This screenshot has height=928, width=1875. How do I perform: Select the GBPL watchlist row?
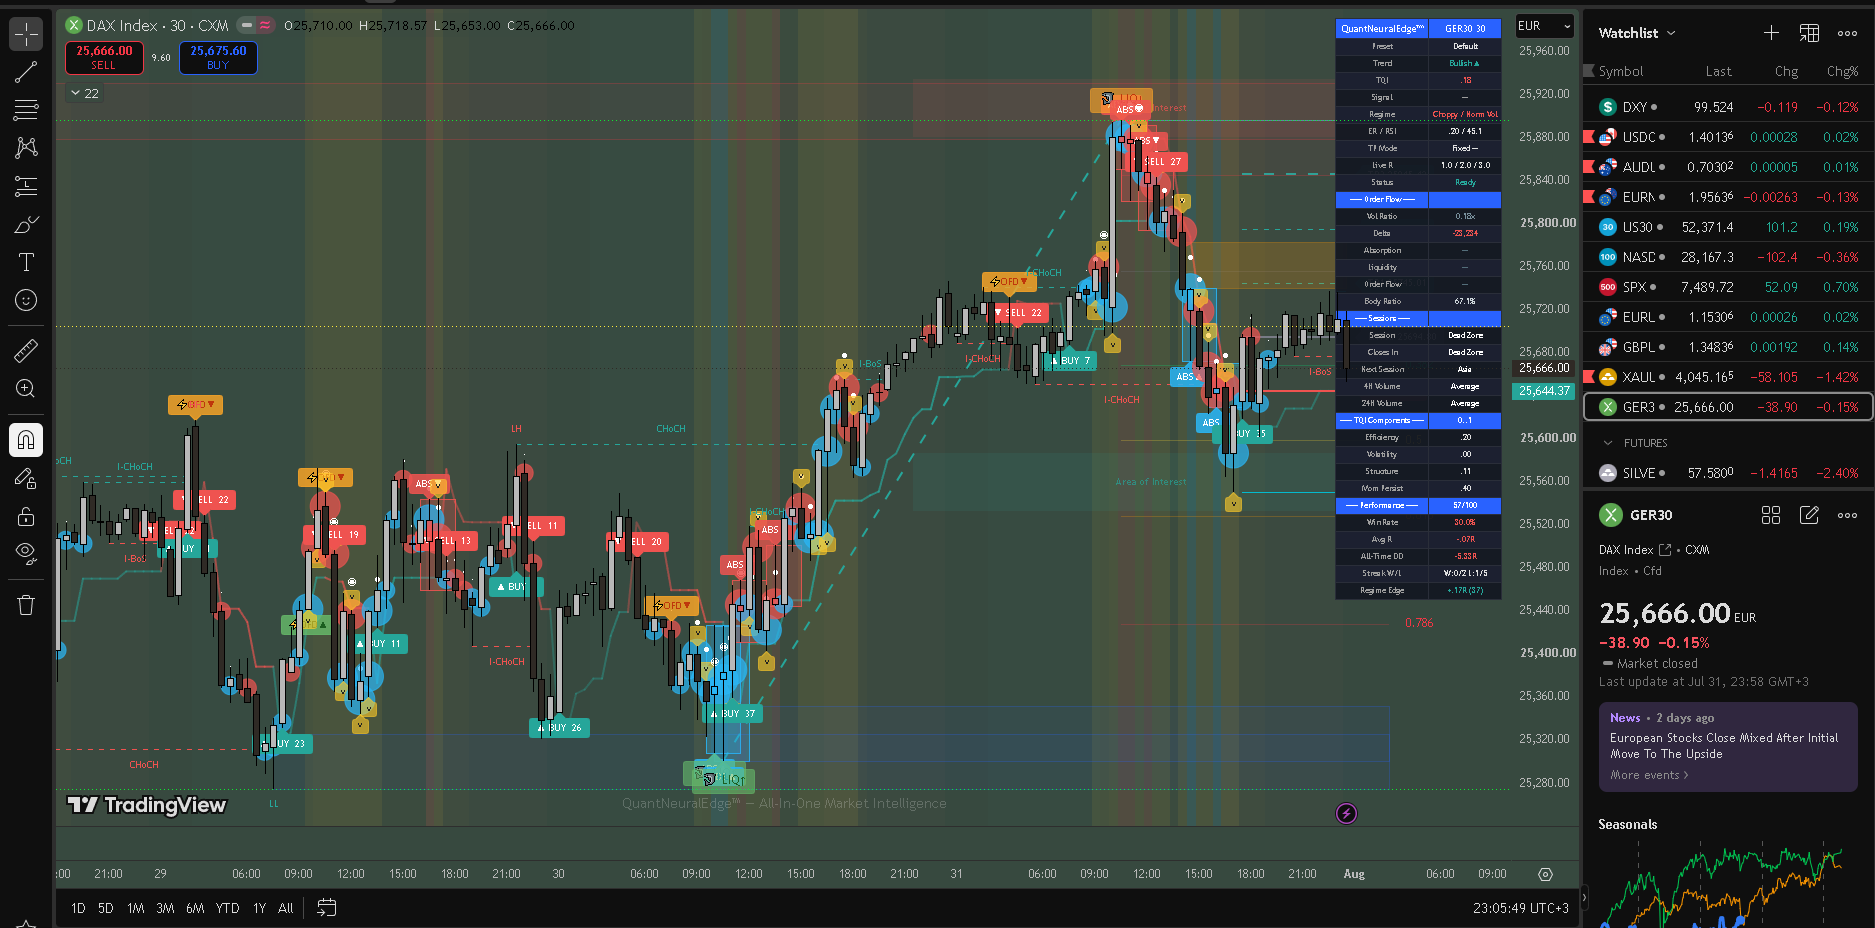pos(1728,347)
